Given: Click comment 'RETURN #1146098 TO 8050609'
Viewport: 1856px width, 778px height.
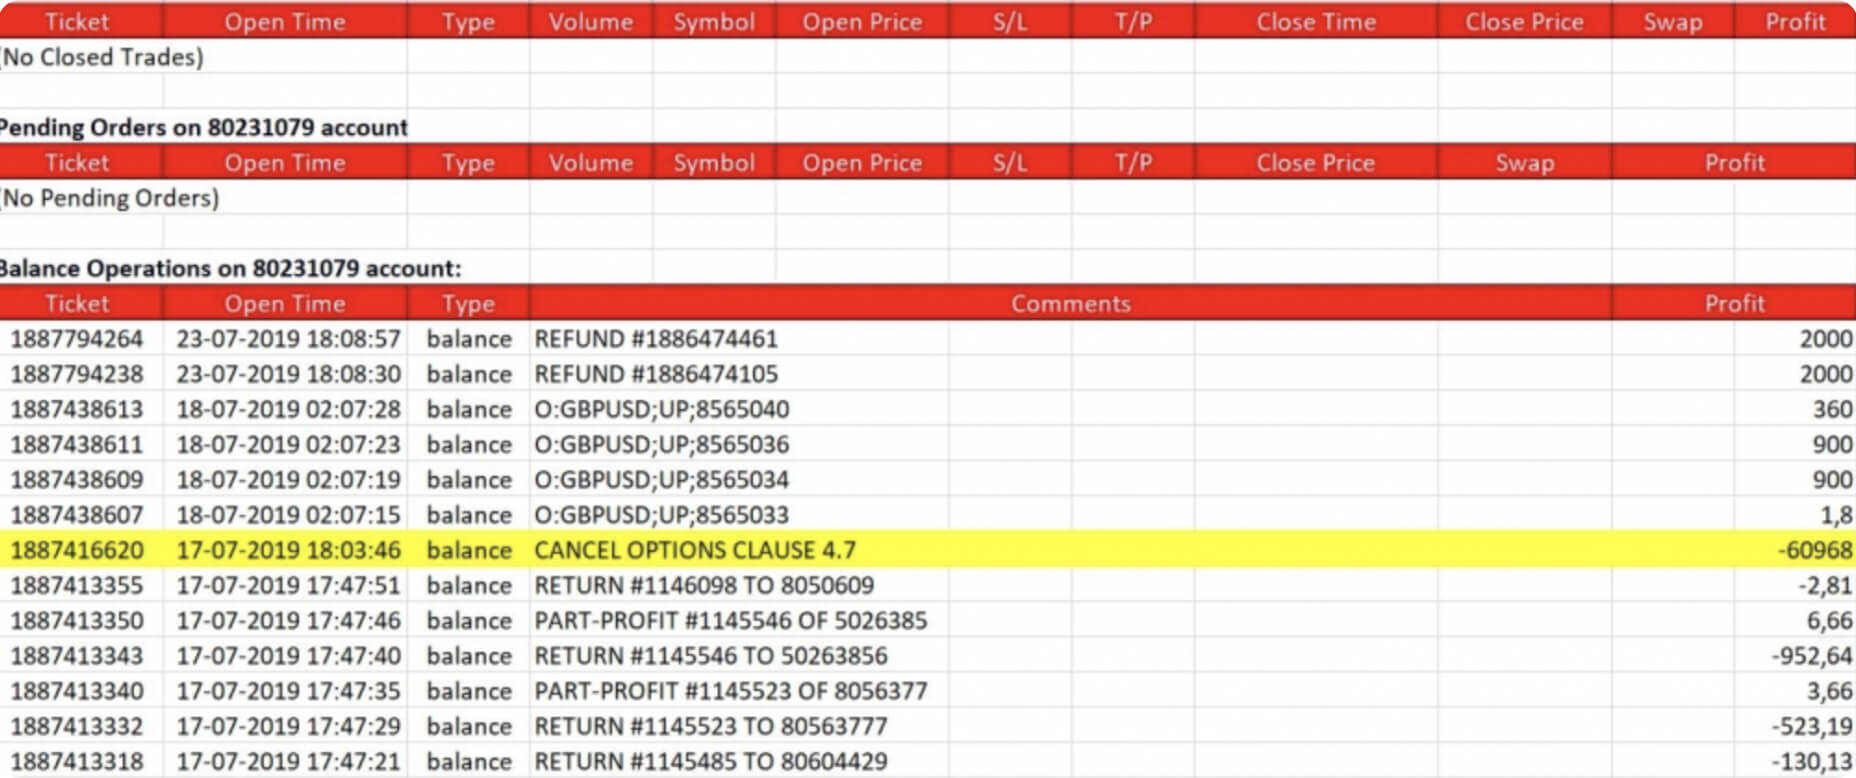Looking at the screenshot, I should click(x=704, y=585).
